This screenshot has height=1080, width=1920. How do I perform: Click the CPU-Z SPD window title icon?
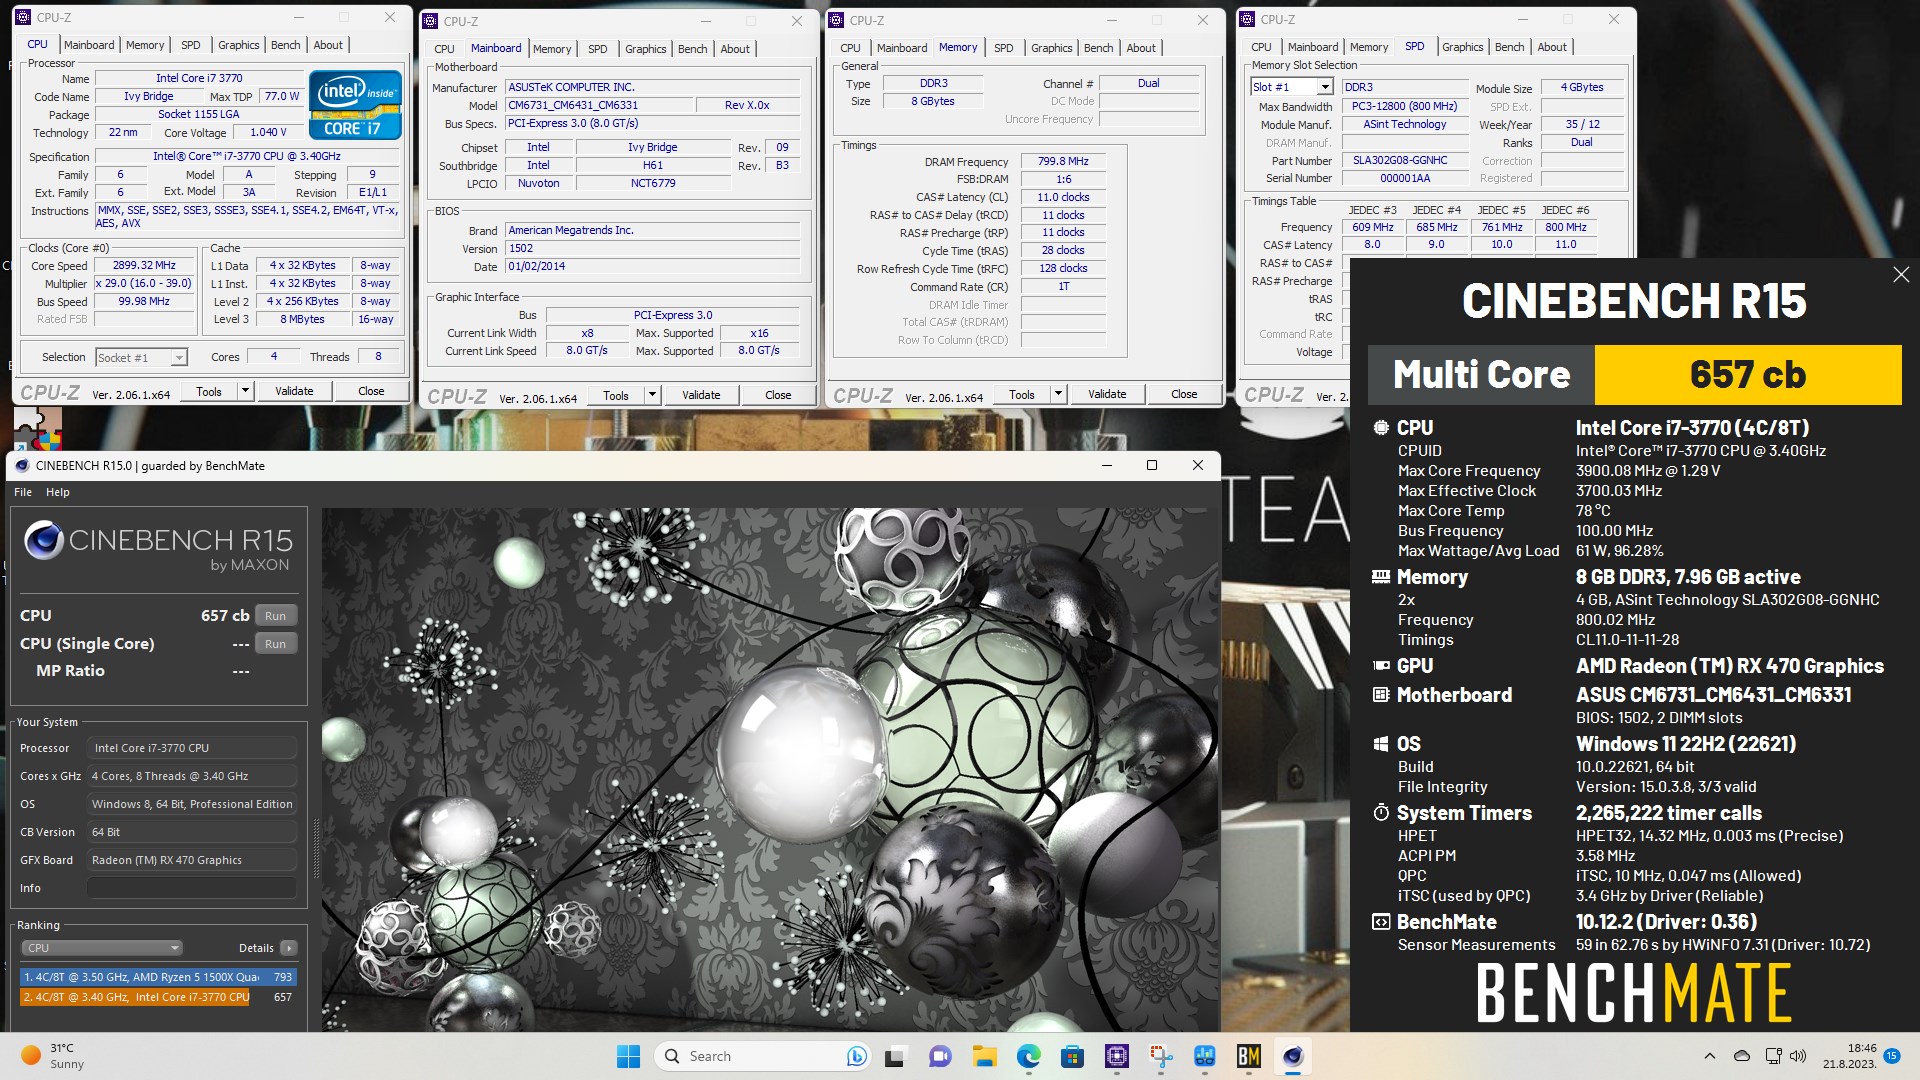tap(1247, 19)
